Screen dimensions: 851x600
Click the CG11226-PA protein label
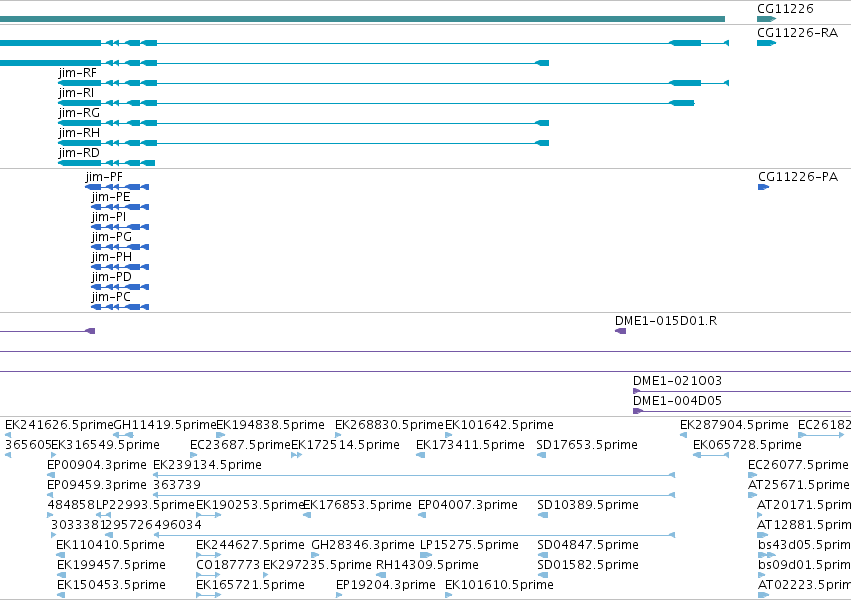tap(797, 177)
